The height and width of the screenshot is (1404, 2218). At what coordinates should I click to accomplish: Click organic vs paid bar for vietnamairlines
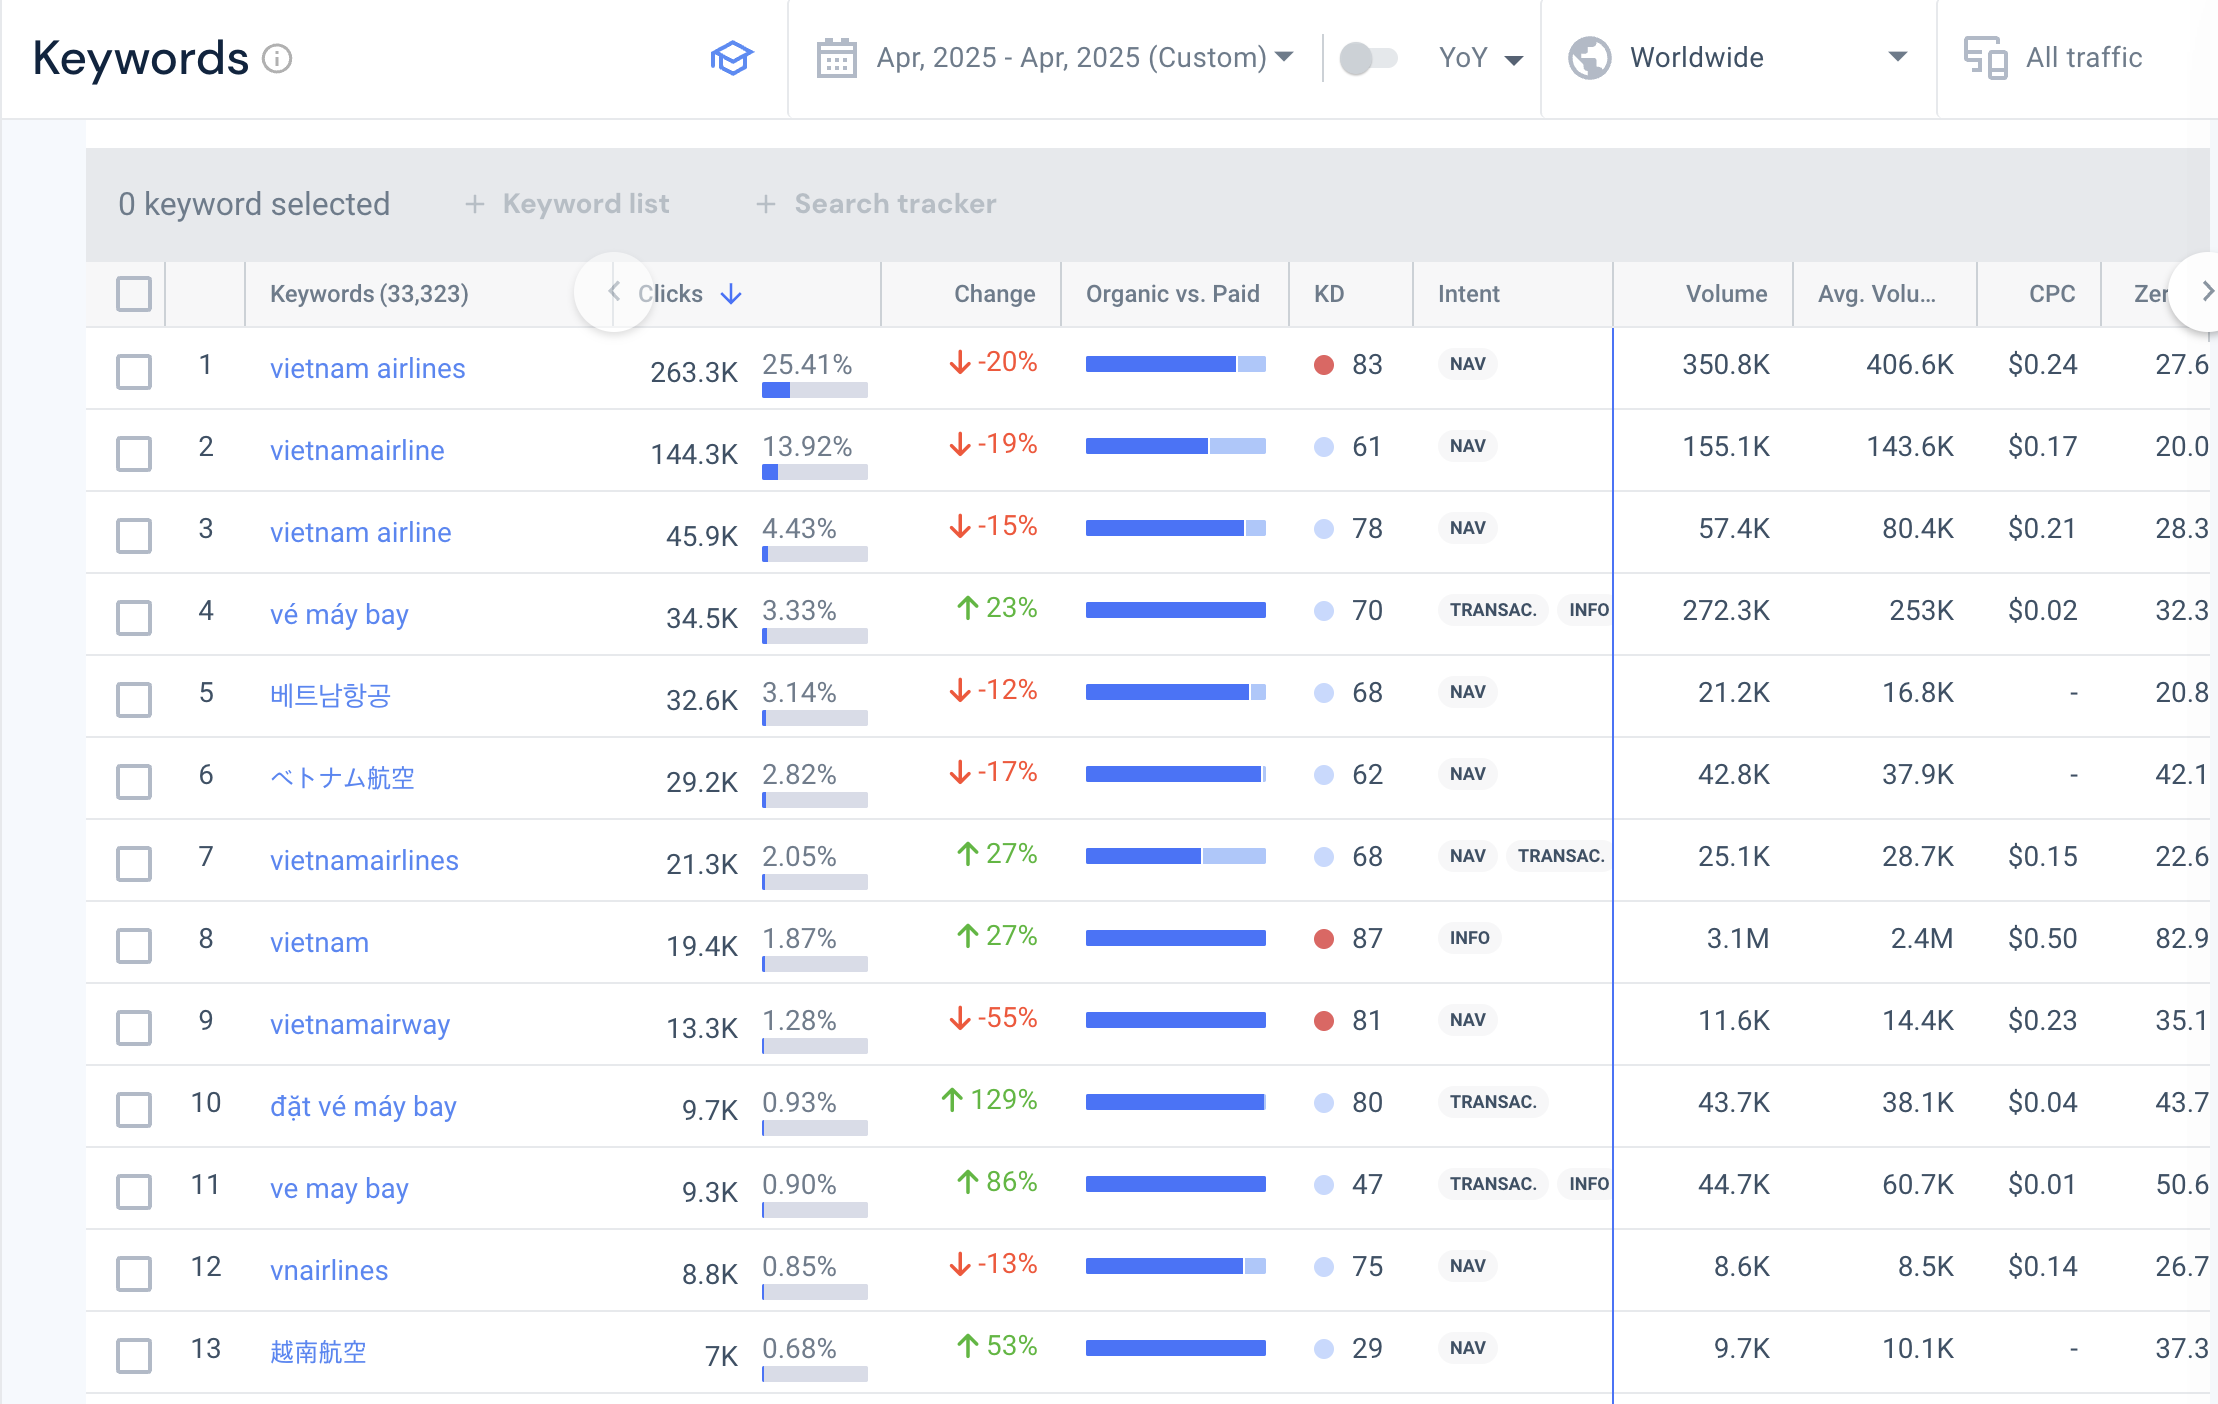pos(1176,856)
